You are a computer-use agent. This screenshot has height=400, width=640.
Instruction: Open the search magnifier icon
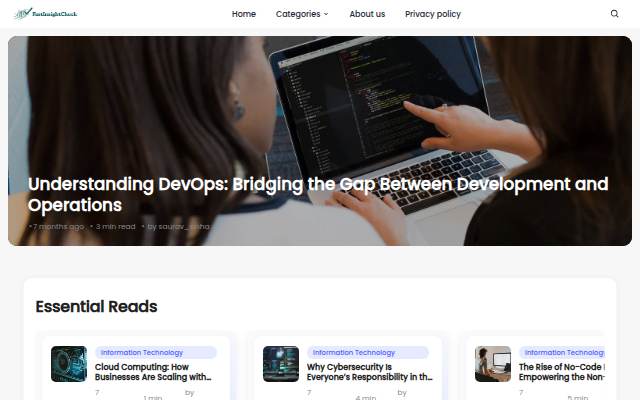click(614, 14)
